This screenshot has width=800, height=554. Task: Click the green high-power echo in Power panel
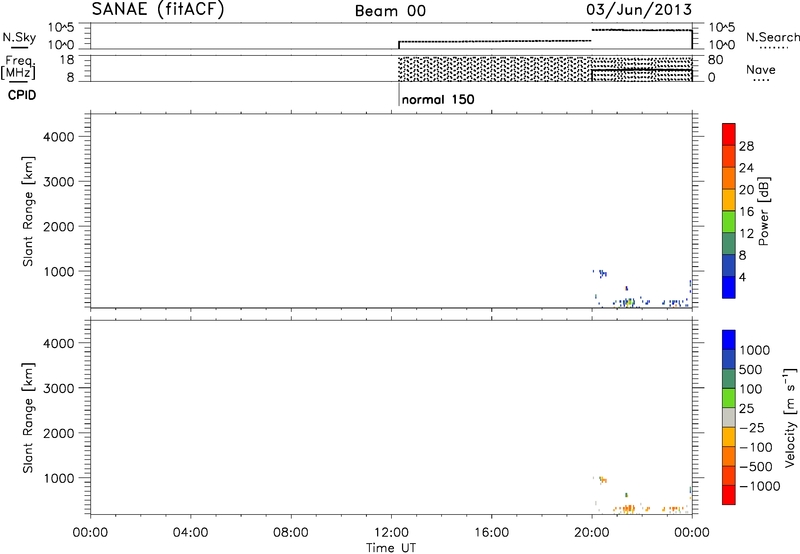[629, 300]
